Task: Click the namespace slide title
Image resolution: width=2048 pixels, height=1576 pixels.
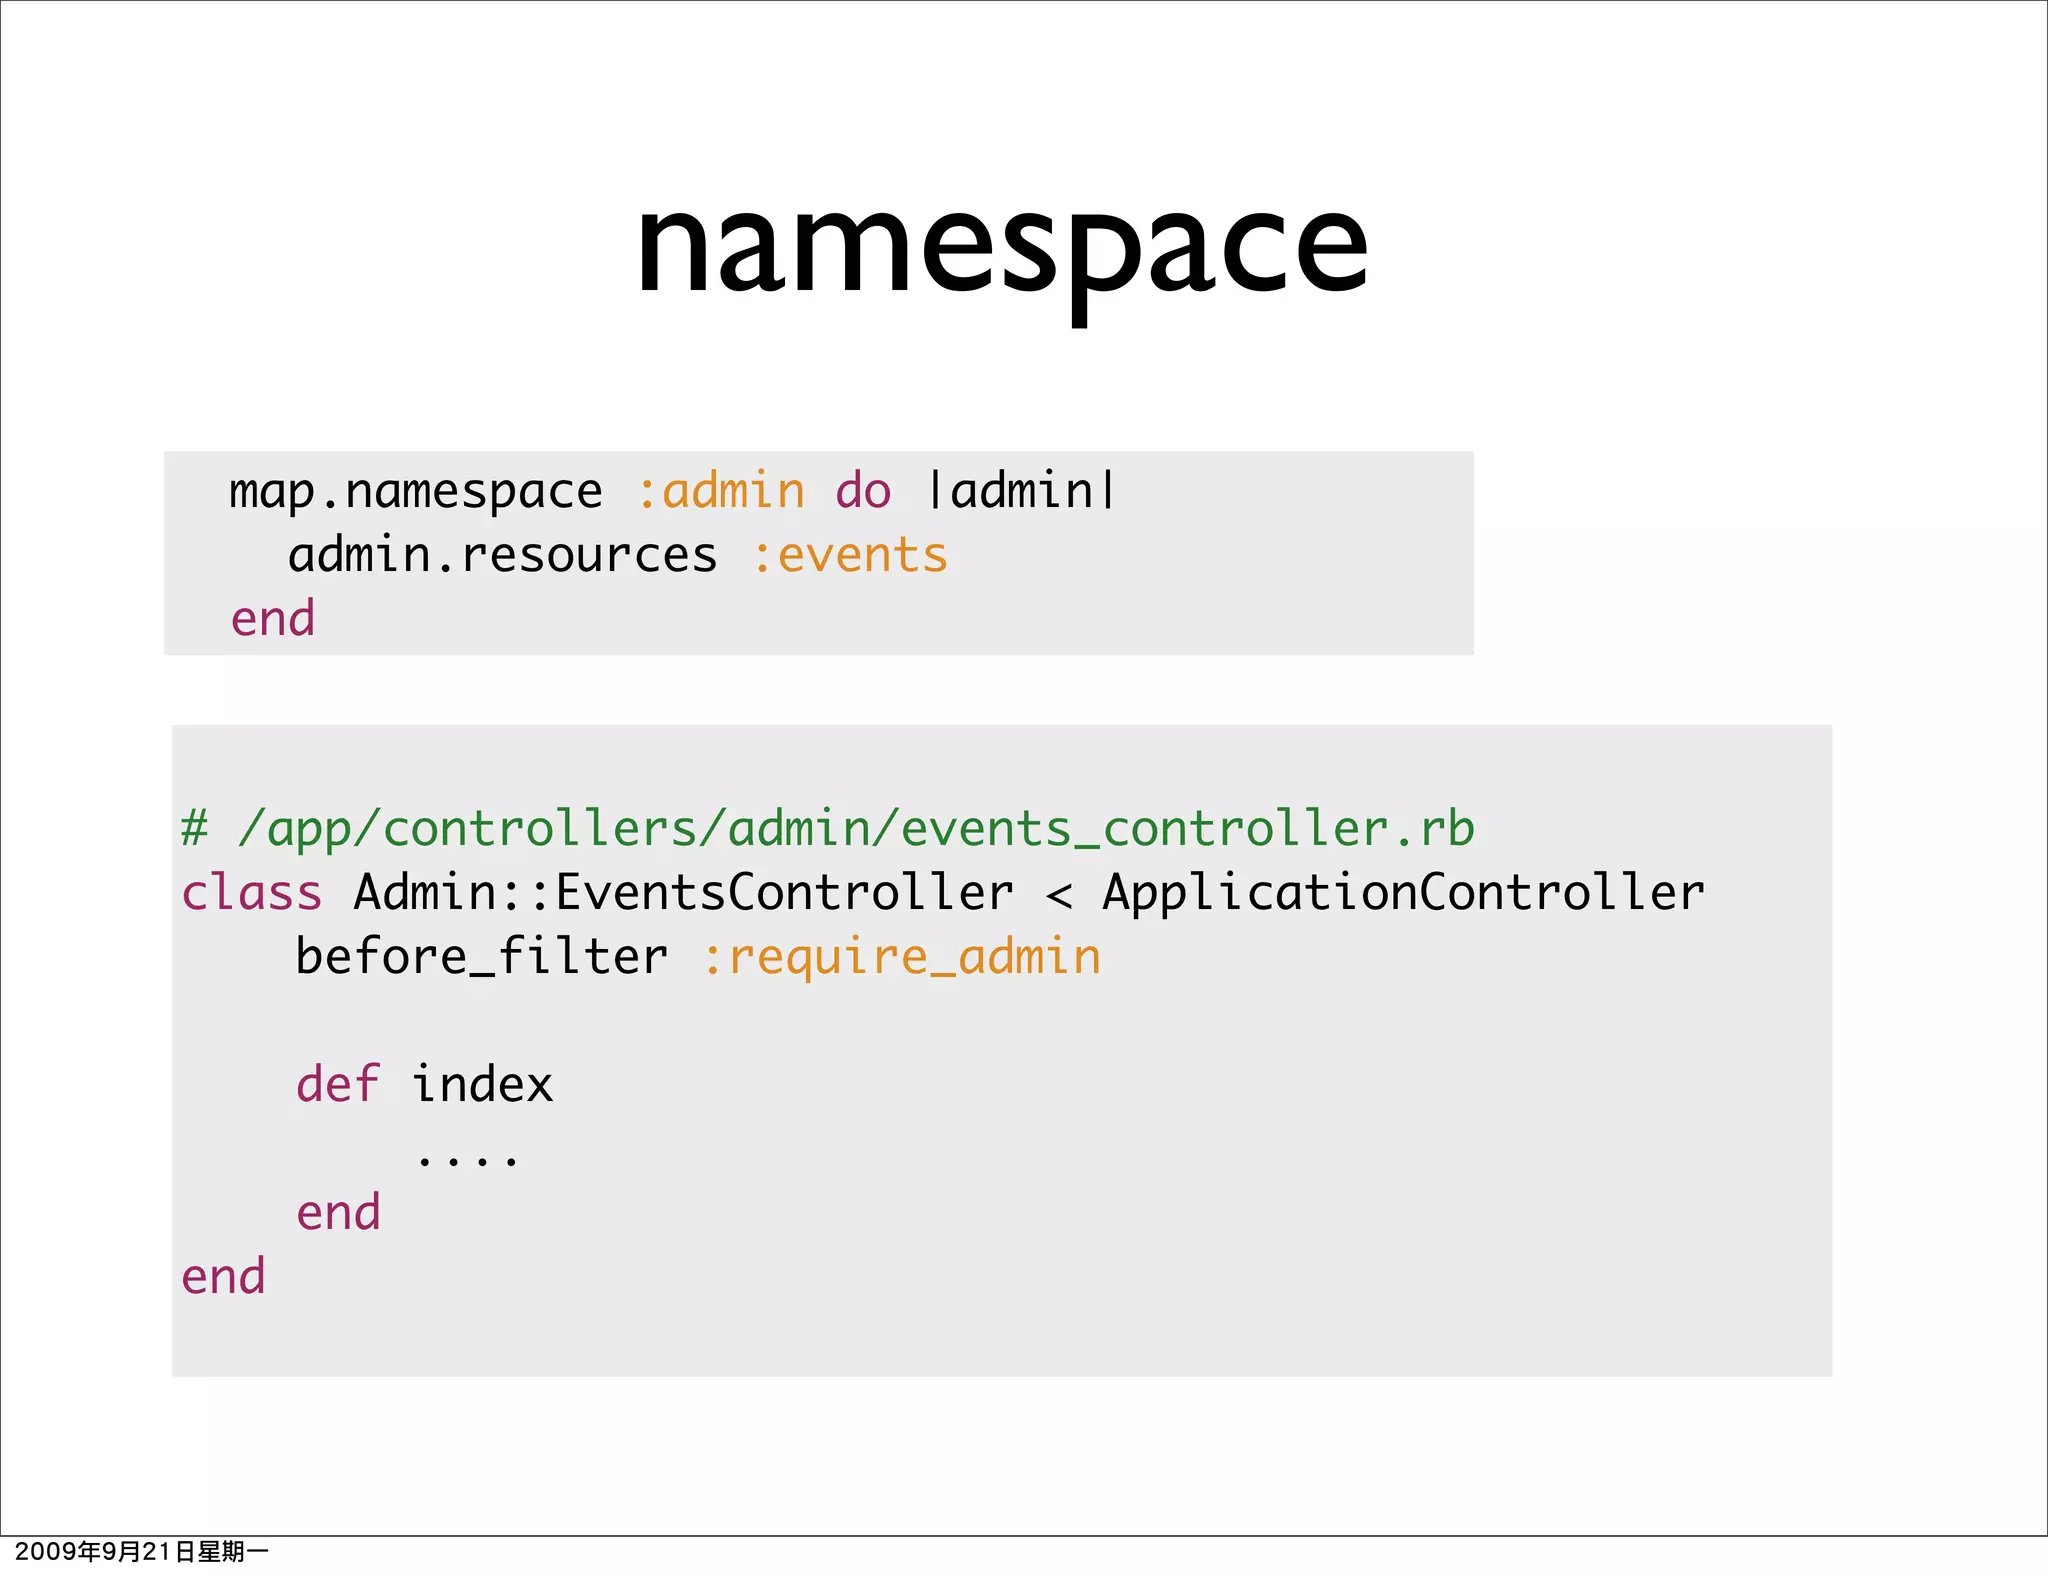Action: (1002, 246)
